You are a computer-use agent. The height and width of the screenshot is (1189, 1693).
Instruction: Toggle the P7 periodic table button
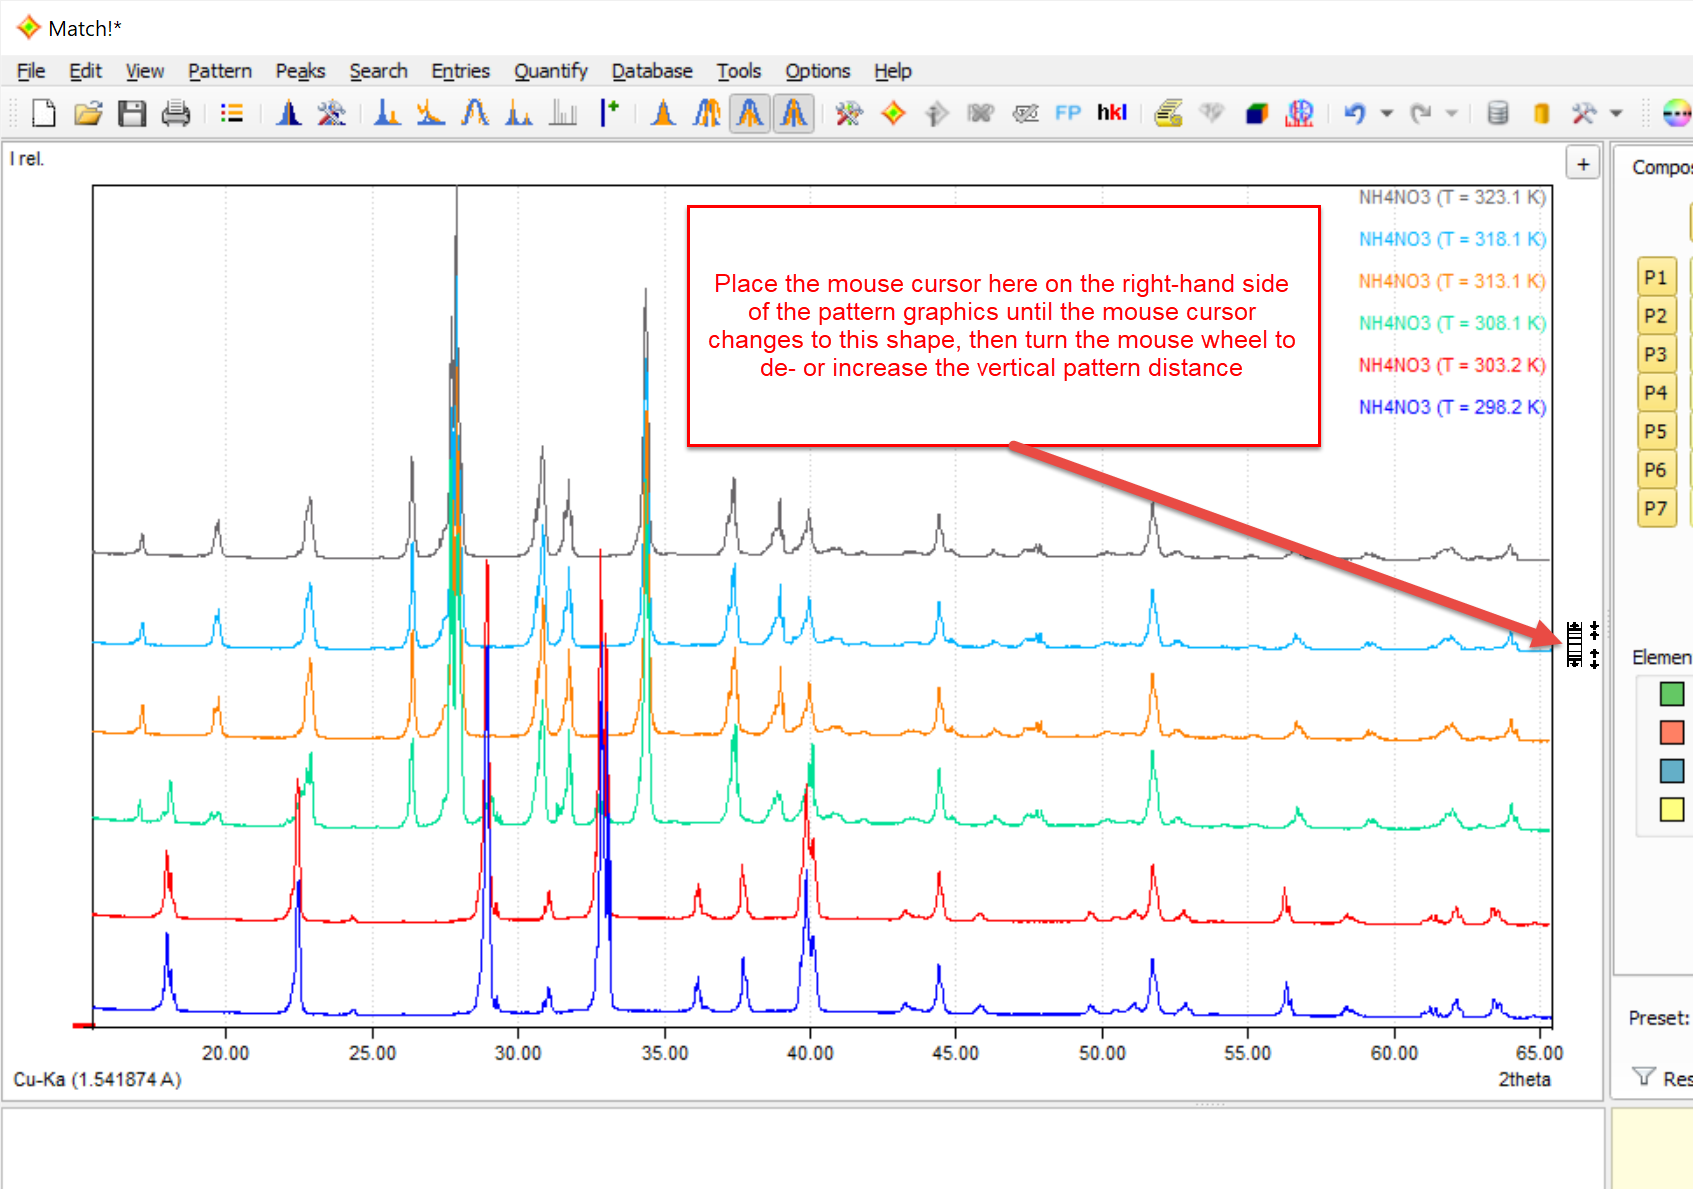point(1655,508)
